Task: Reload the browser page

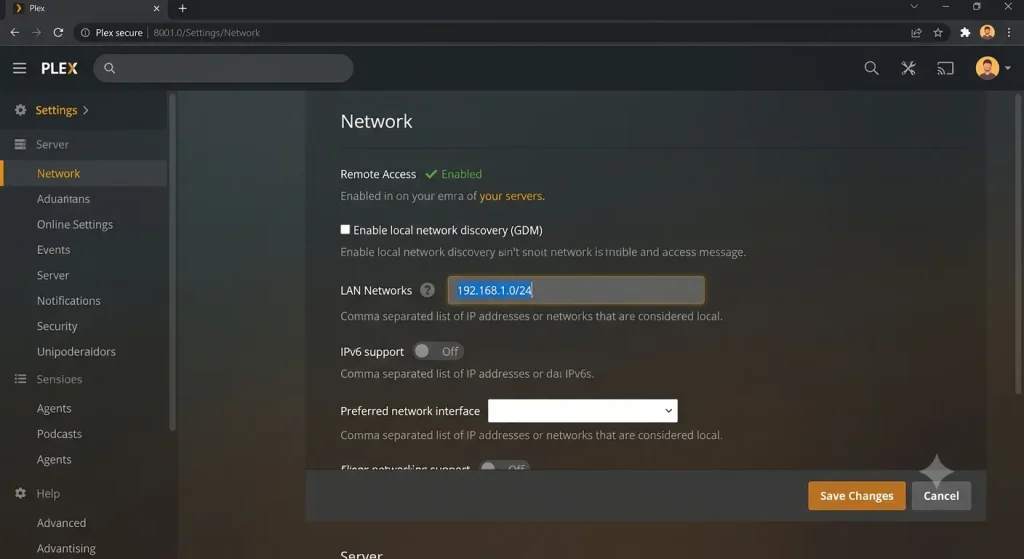Action: (x=58, y=32)
